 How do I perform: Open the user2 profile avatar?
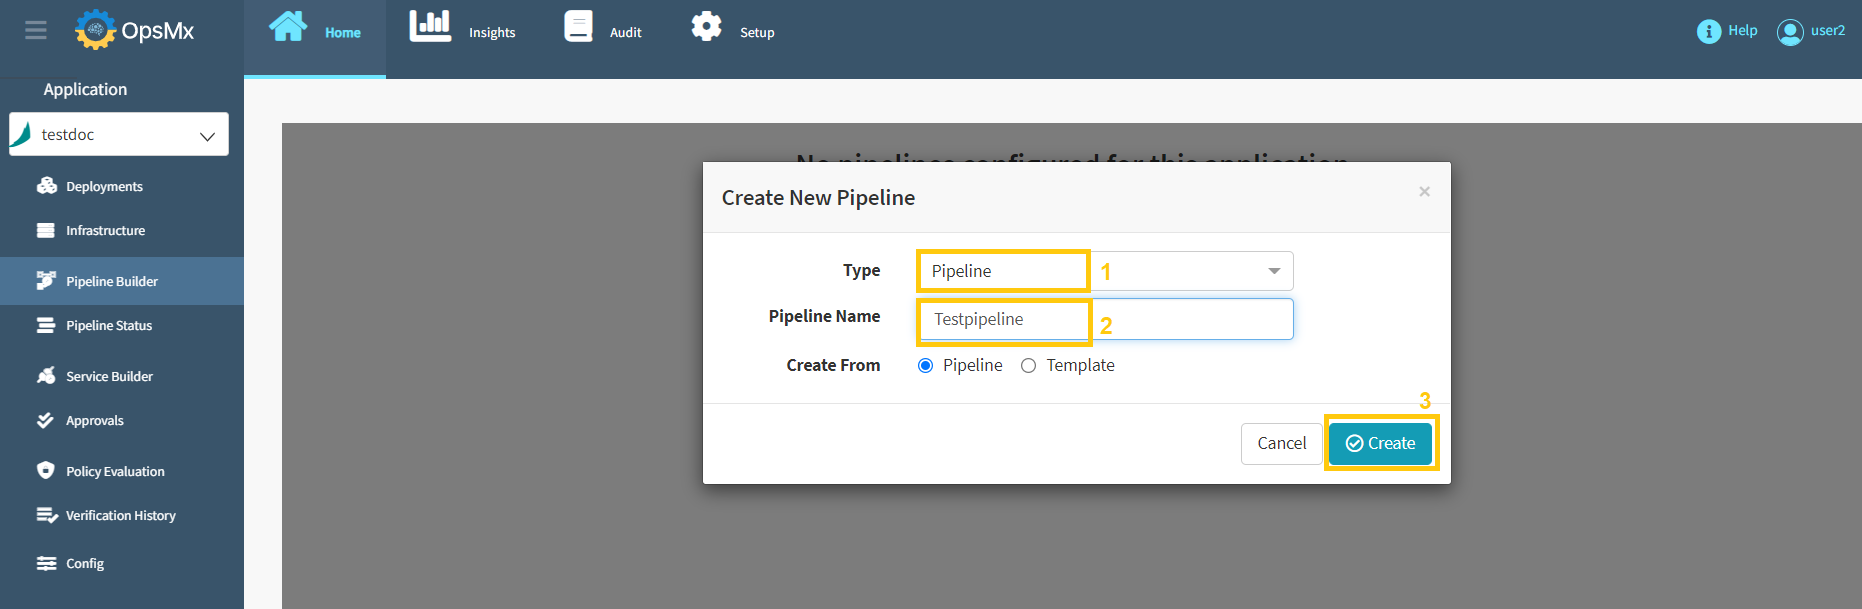coord(1789,32)
